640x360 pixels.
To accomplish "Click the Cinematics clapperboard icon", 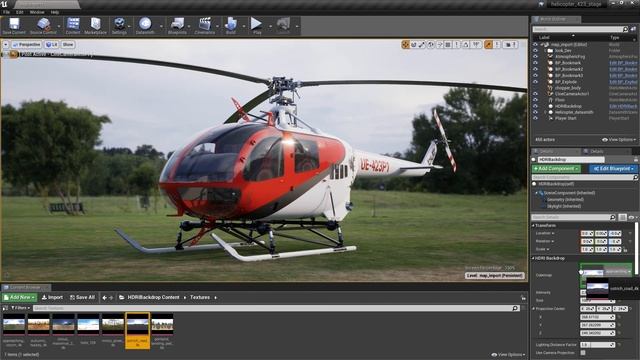I will 204,25.
